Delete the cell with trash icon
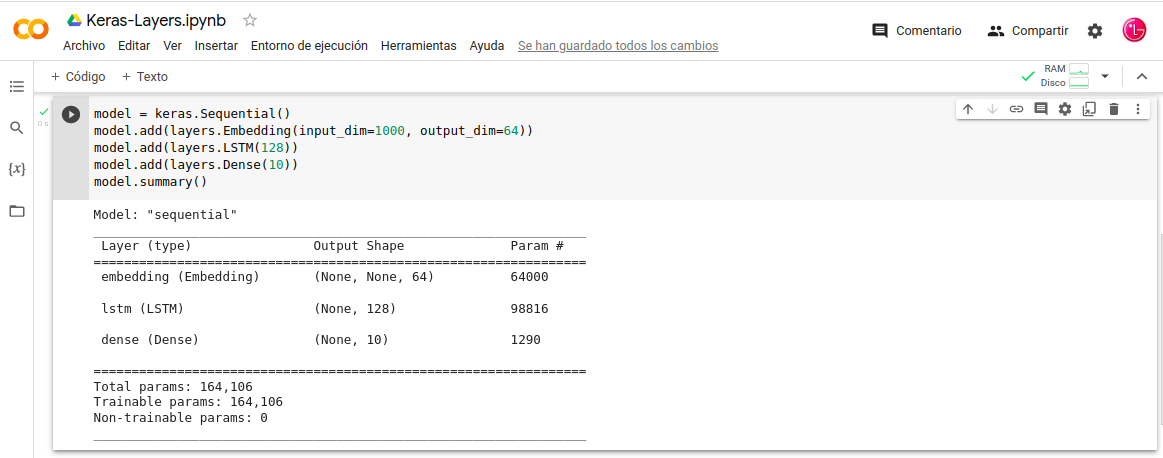 tap(1113, 109)
